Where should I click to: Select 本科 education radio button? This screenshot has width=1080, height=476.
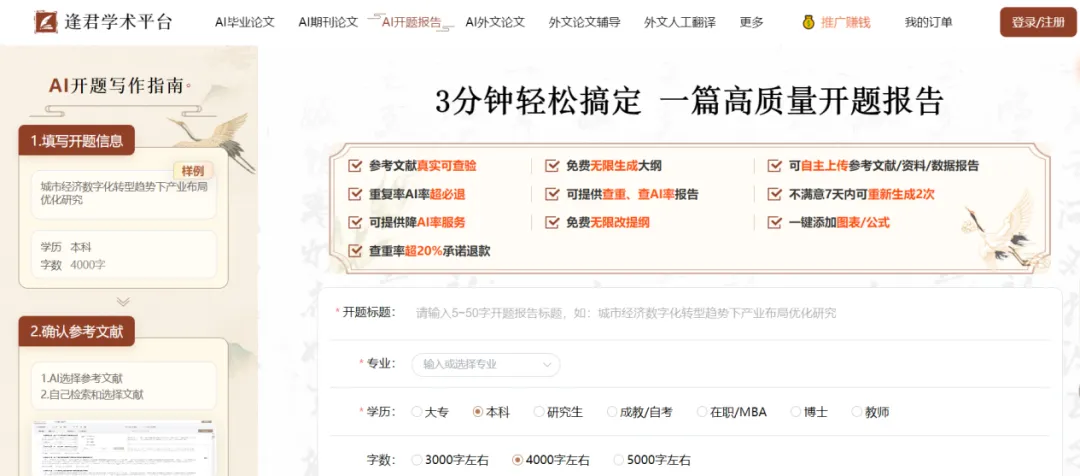[478, 412]
